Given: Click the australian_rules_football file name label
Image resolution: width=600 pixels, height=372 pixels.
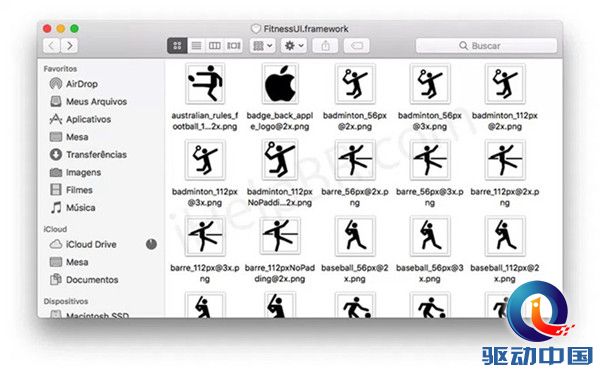Looking at the screenshot, I should click(x=205, y=121).
